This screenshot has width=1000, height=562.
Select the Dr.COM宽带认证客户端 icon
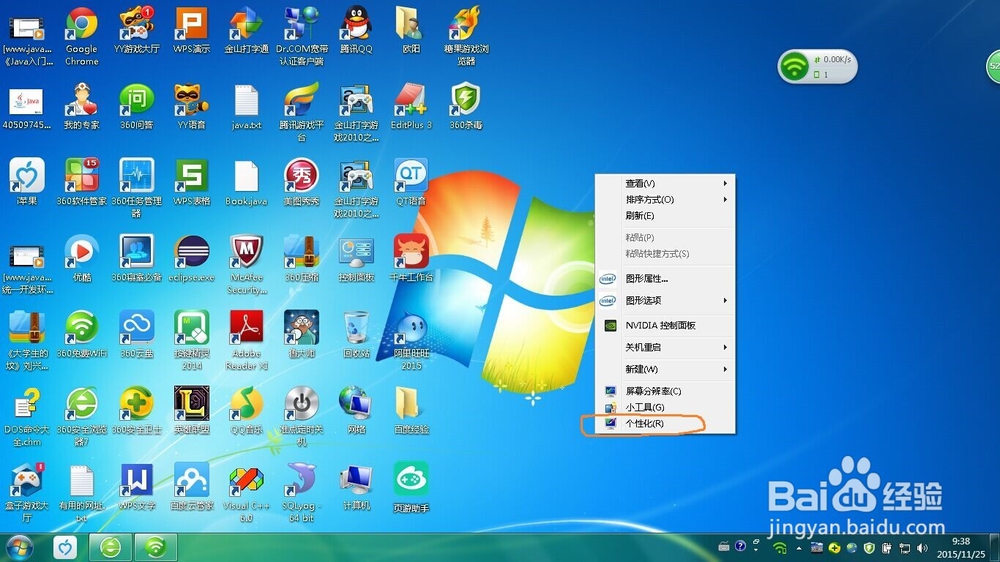(x=302, y=36)
